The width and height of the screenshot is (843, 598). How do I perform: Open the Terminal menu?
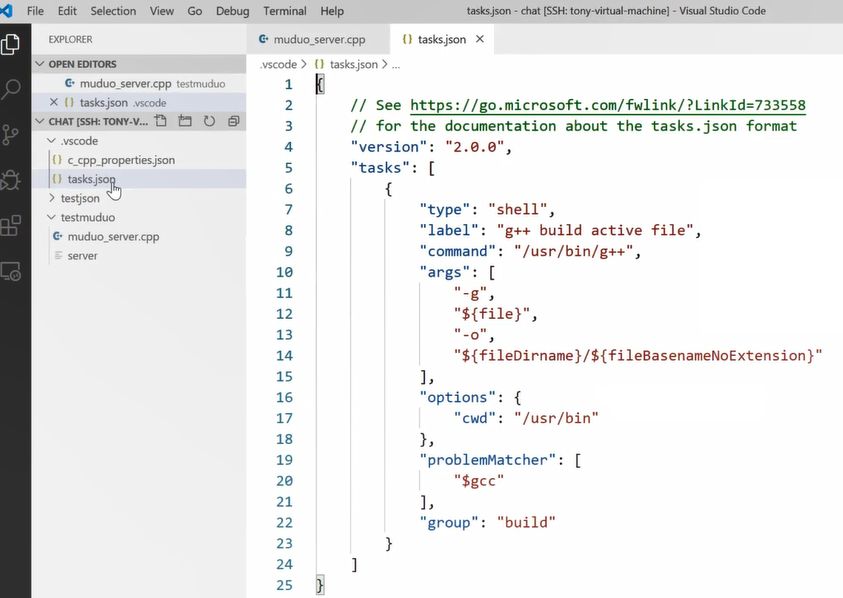[284, 11]
